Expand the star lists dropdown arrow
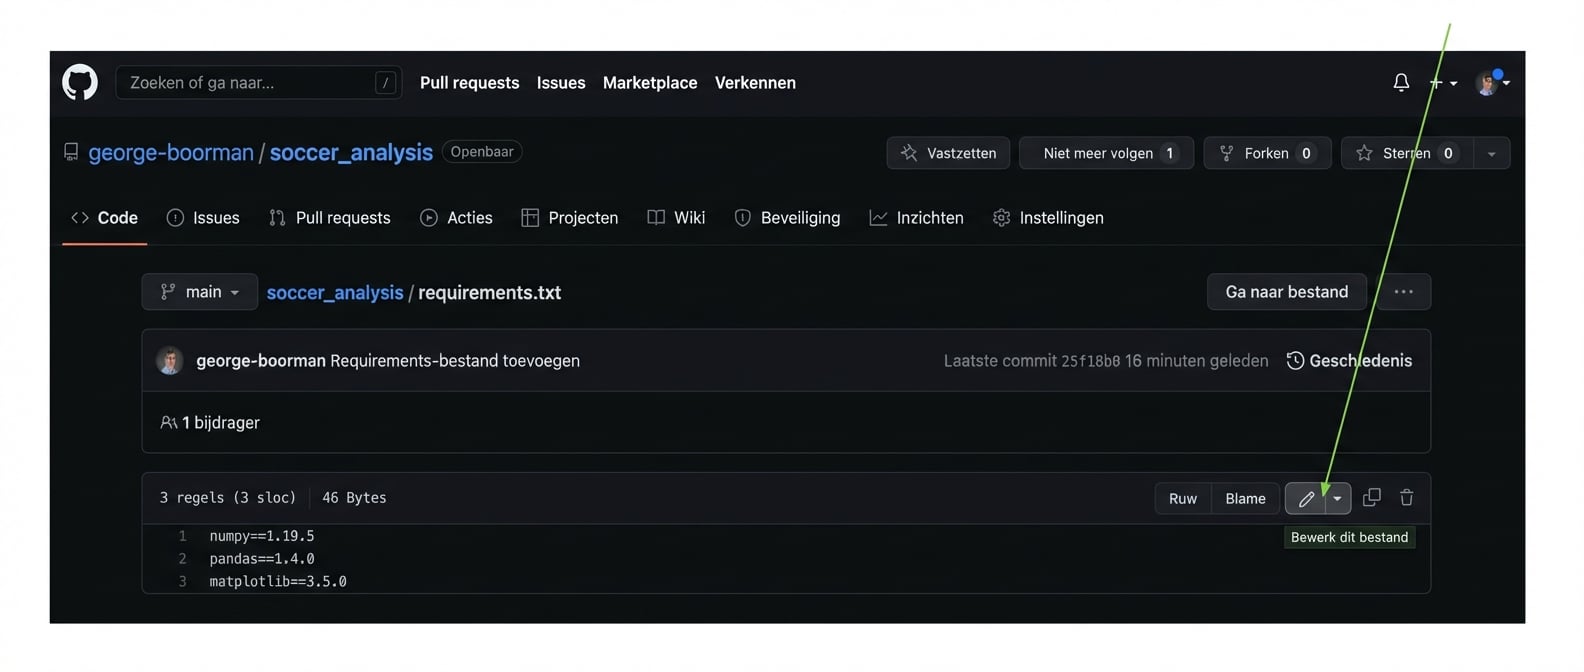Image resolution: width=1584 pixels, height=672 pixels. coord(1491,153)
